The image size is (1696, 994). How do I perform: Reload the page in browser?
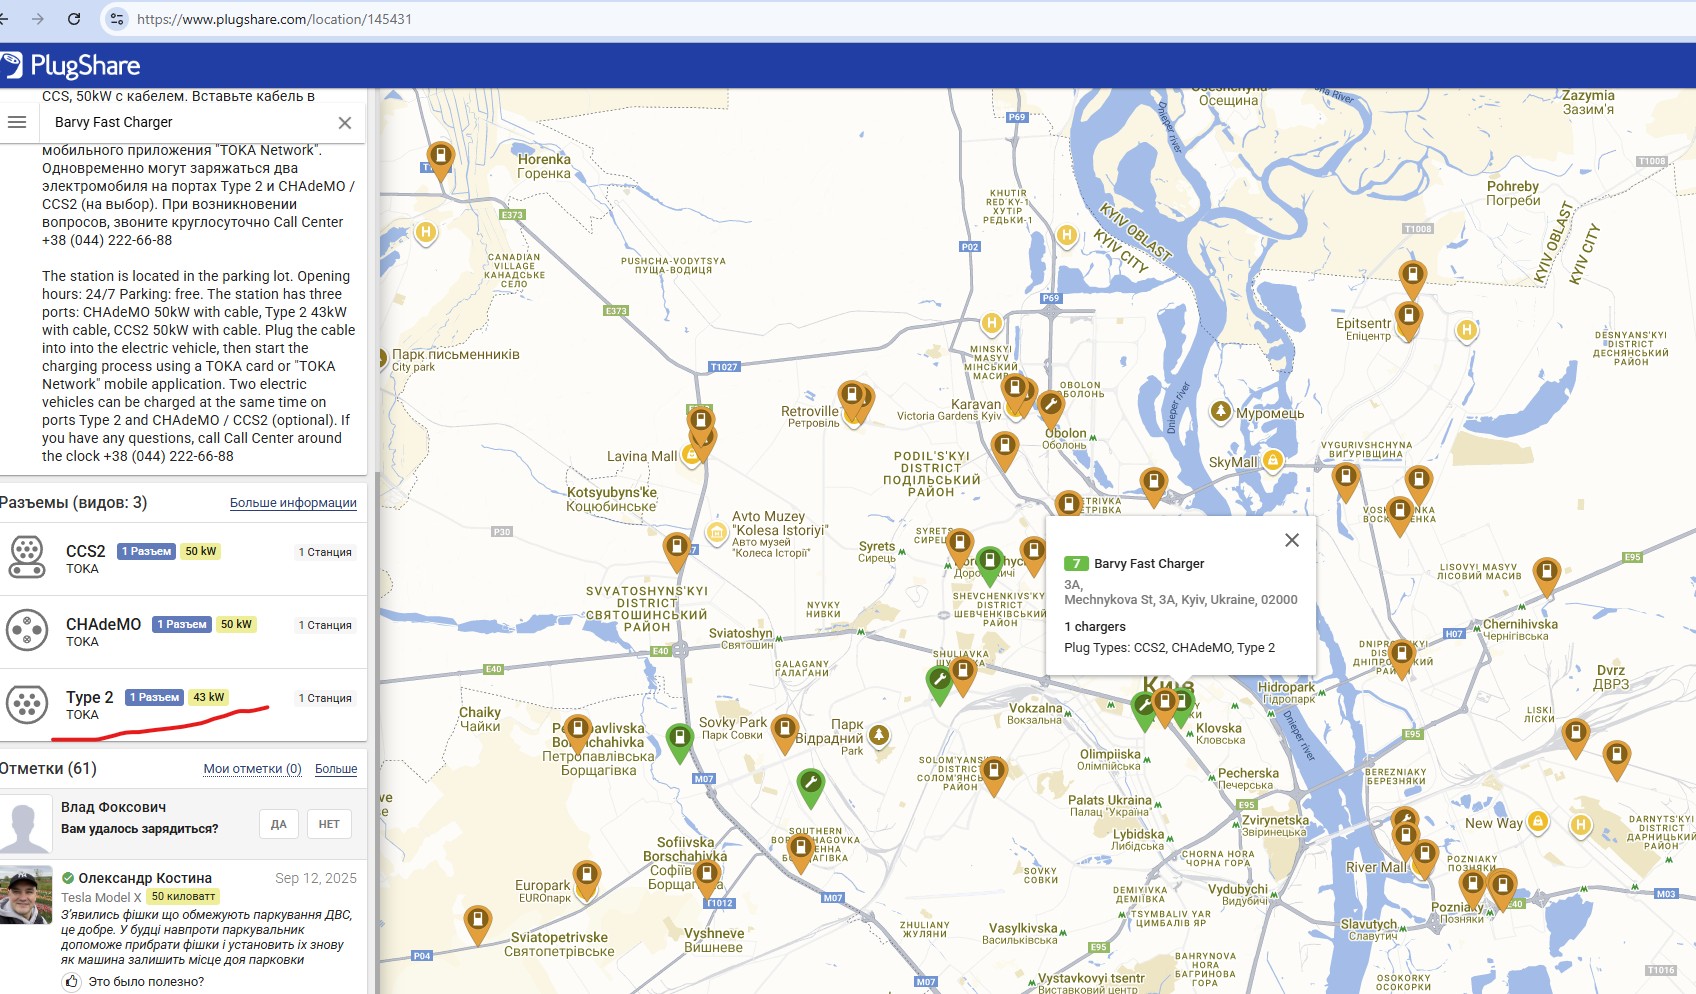[x=74, y=19]
